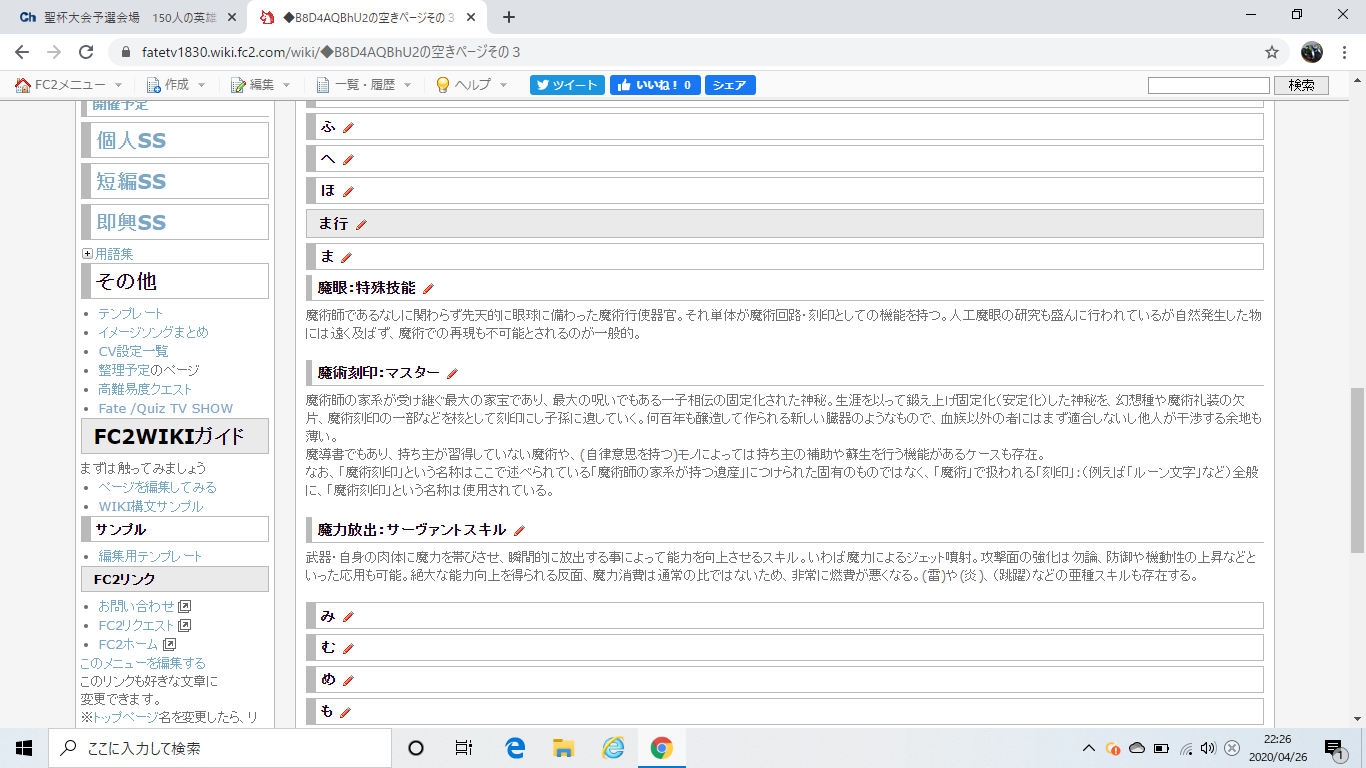
Task: Click the external link icon beside お問い合わせ
Action: [x=185, y=606]
